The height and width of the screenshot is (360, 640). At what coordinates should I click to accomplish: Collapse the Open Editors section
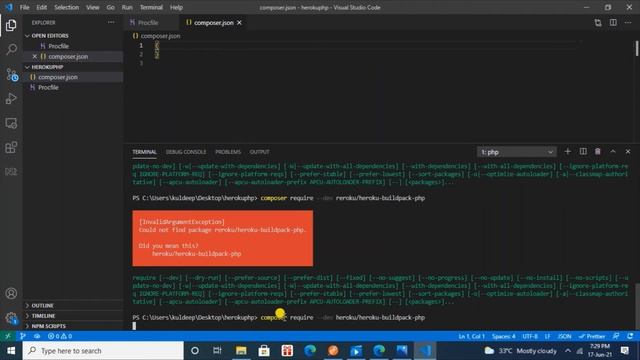coord(73,36)
